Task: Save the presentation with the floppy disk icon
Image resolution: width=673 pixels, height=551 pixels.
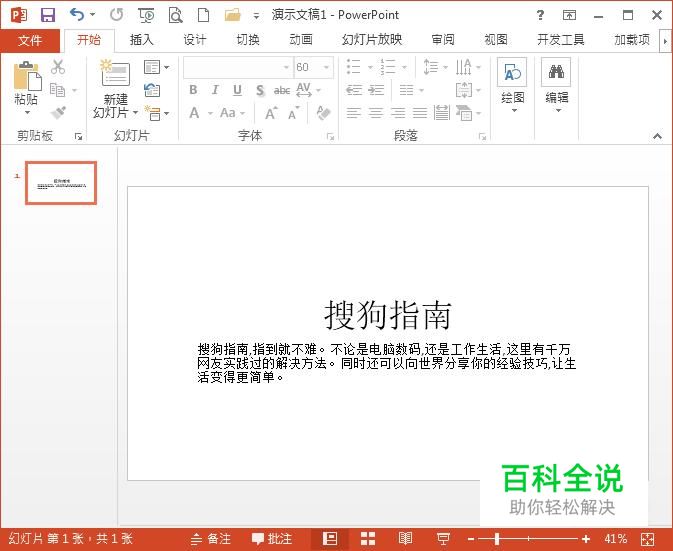Action: pyautogui.click(x=48, y=15)
